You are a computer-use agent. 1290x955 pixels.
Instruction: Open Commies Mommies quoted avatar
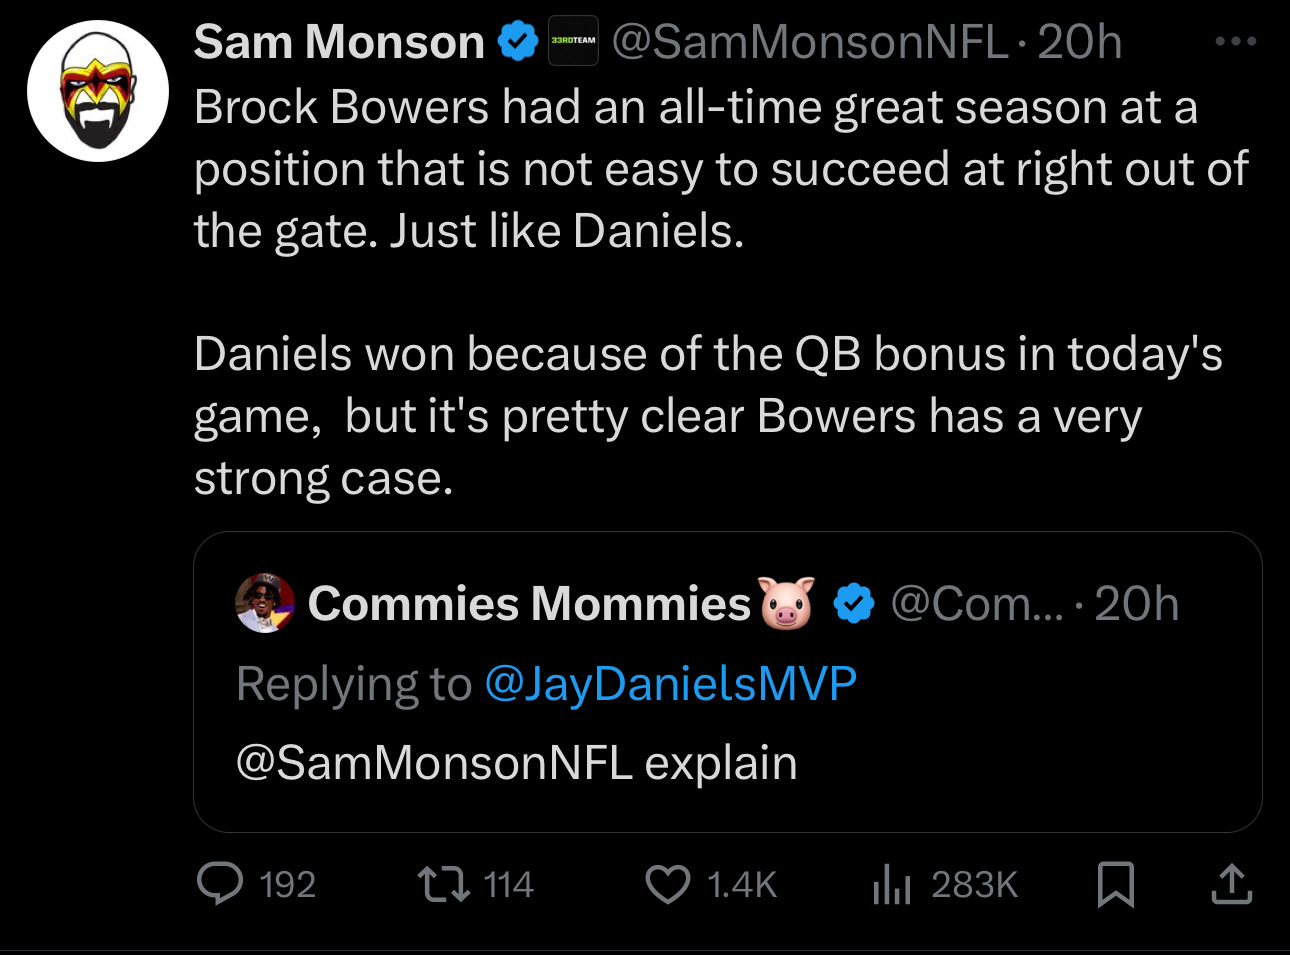point(264,603)
